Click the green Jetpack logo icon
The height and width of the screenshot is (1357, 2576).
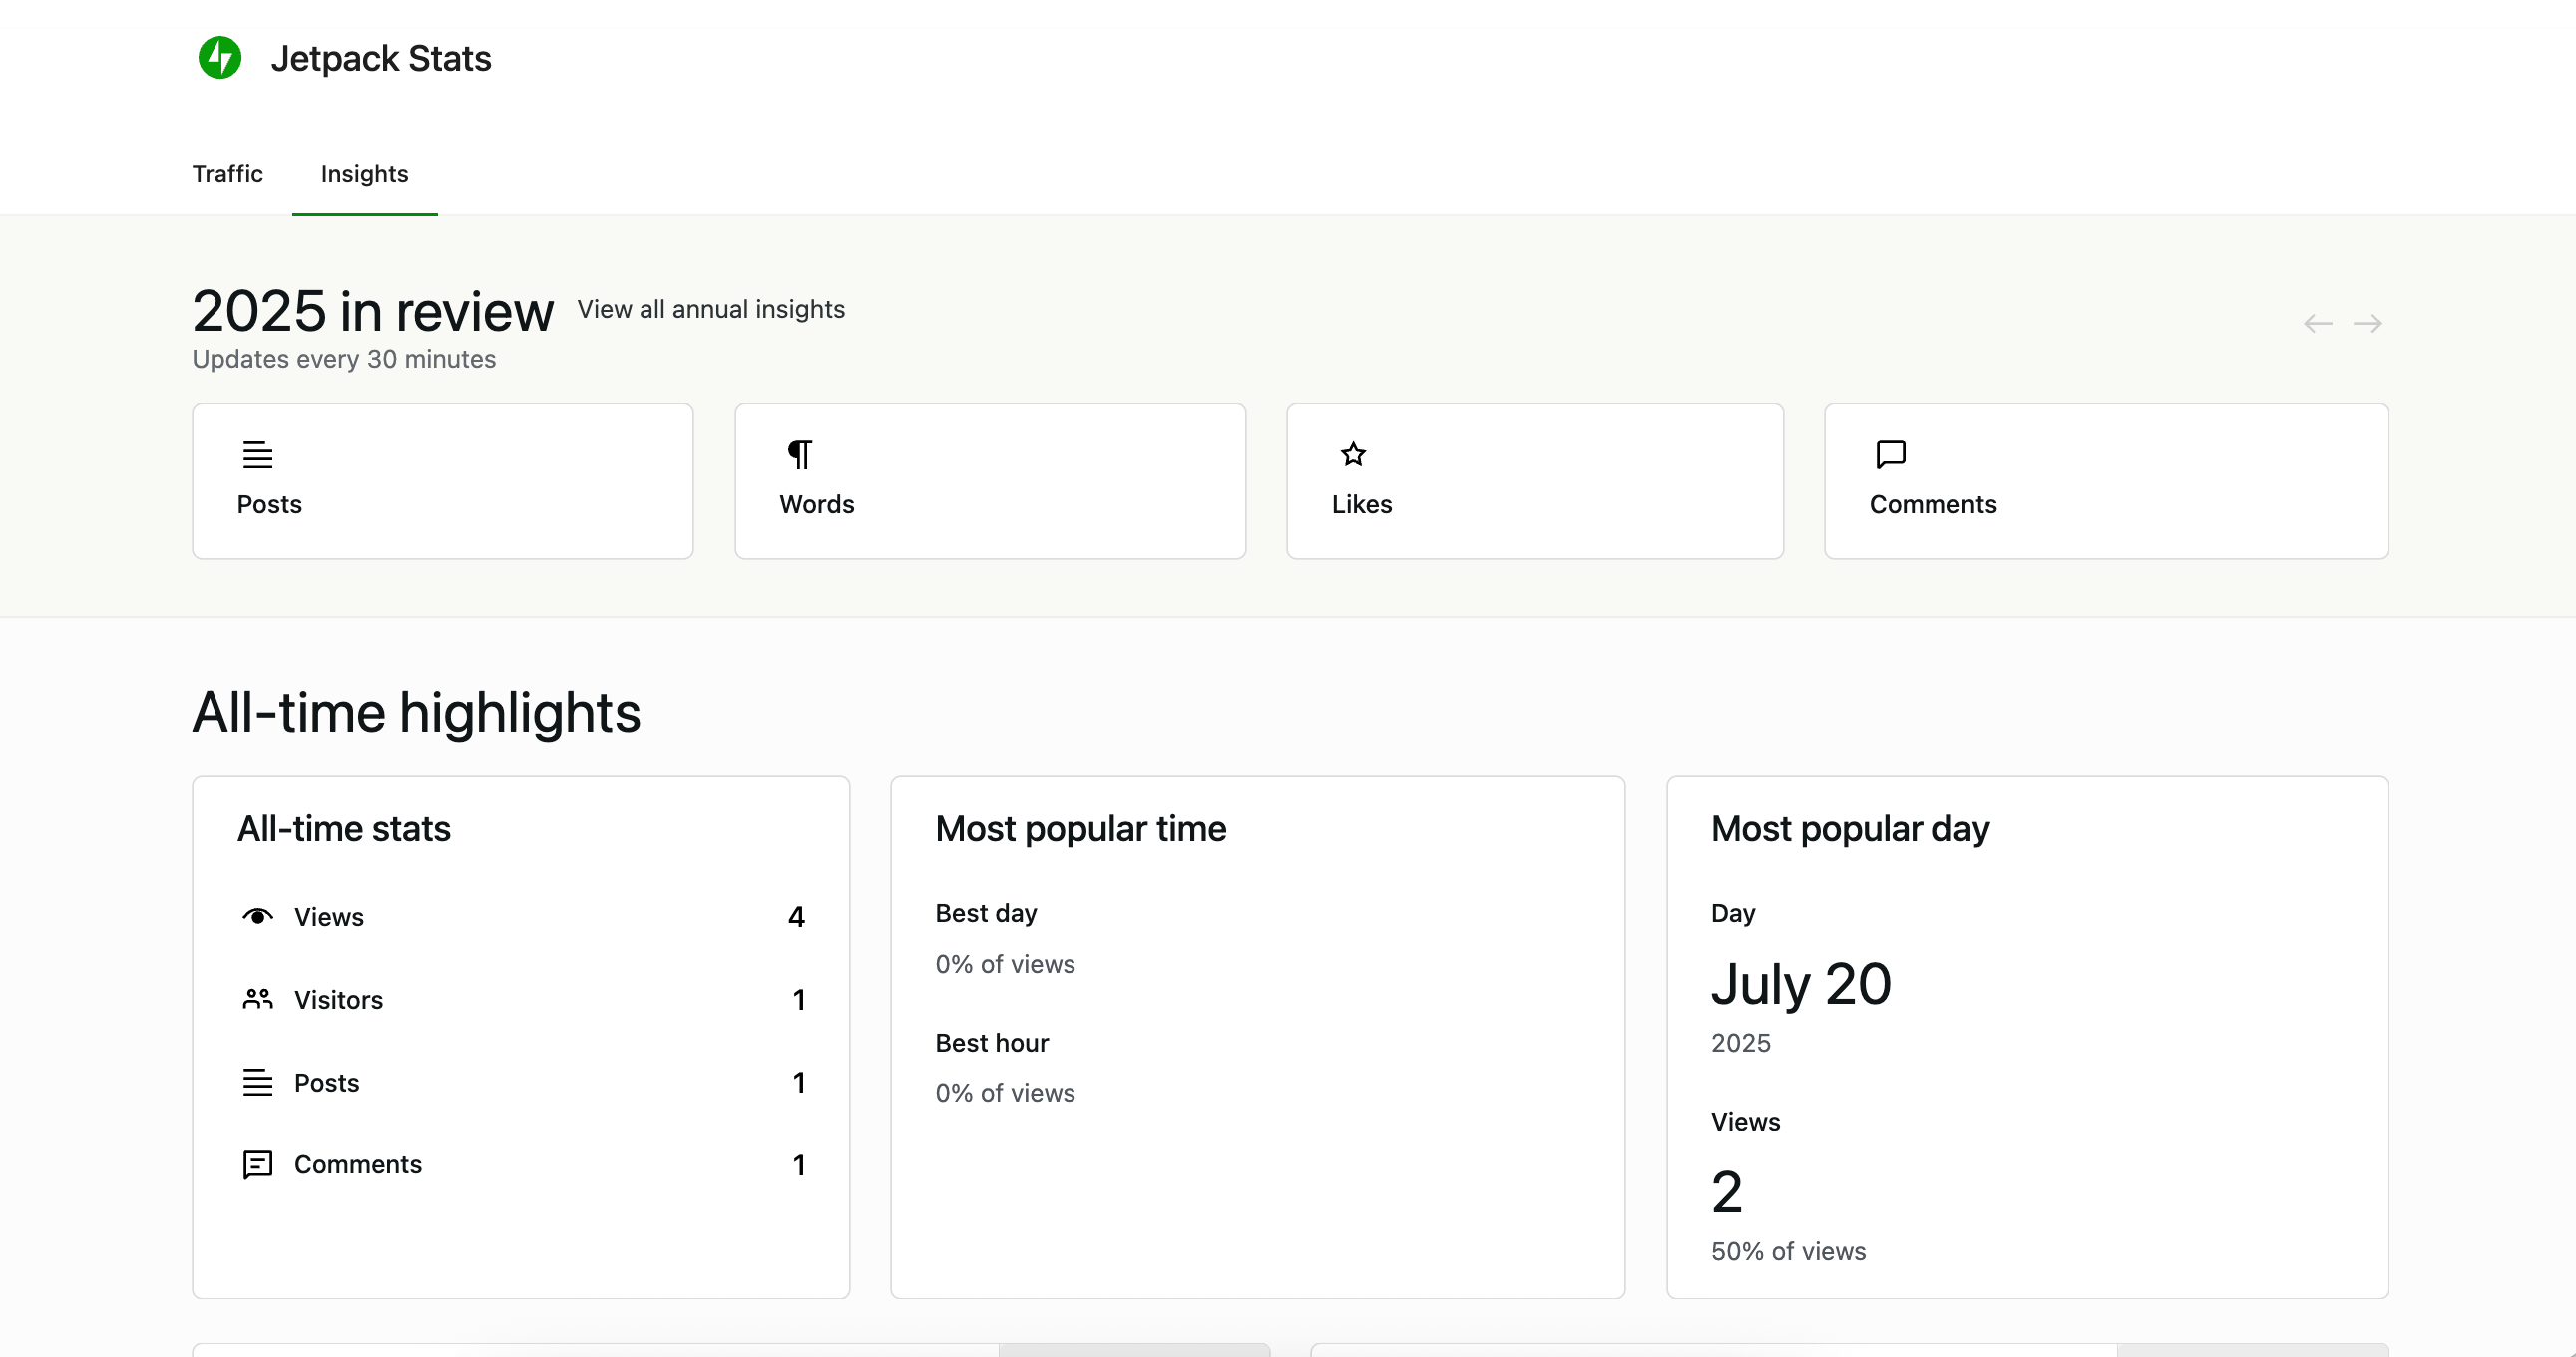(220, 58)
